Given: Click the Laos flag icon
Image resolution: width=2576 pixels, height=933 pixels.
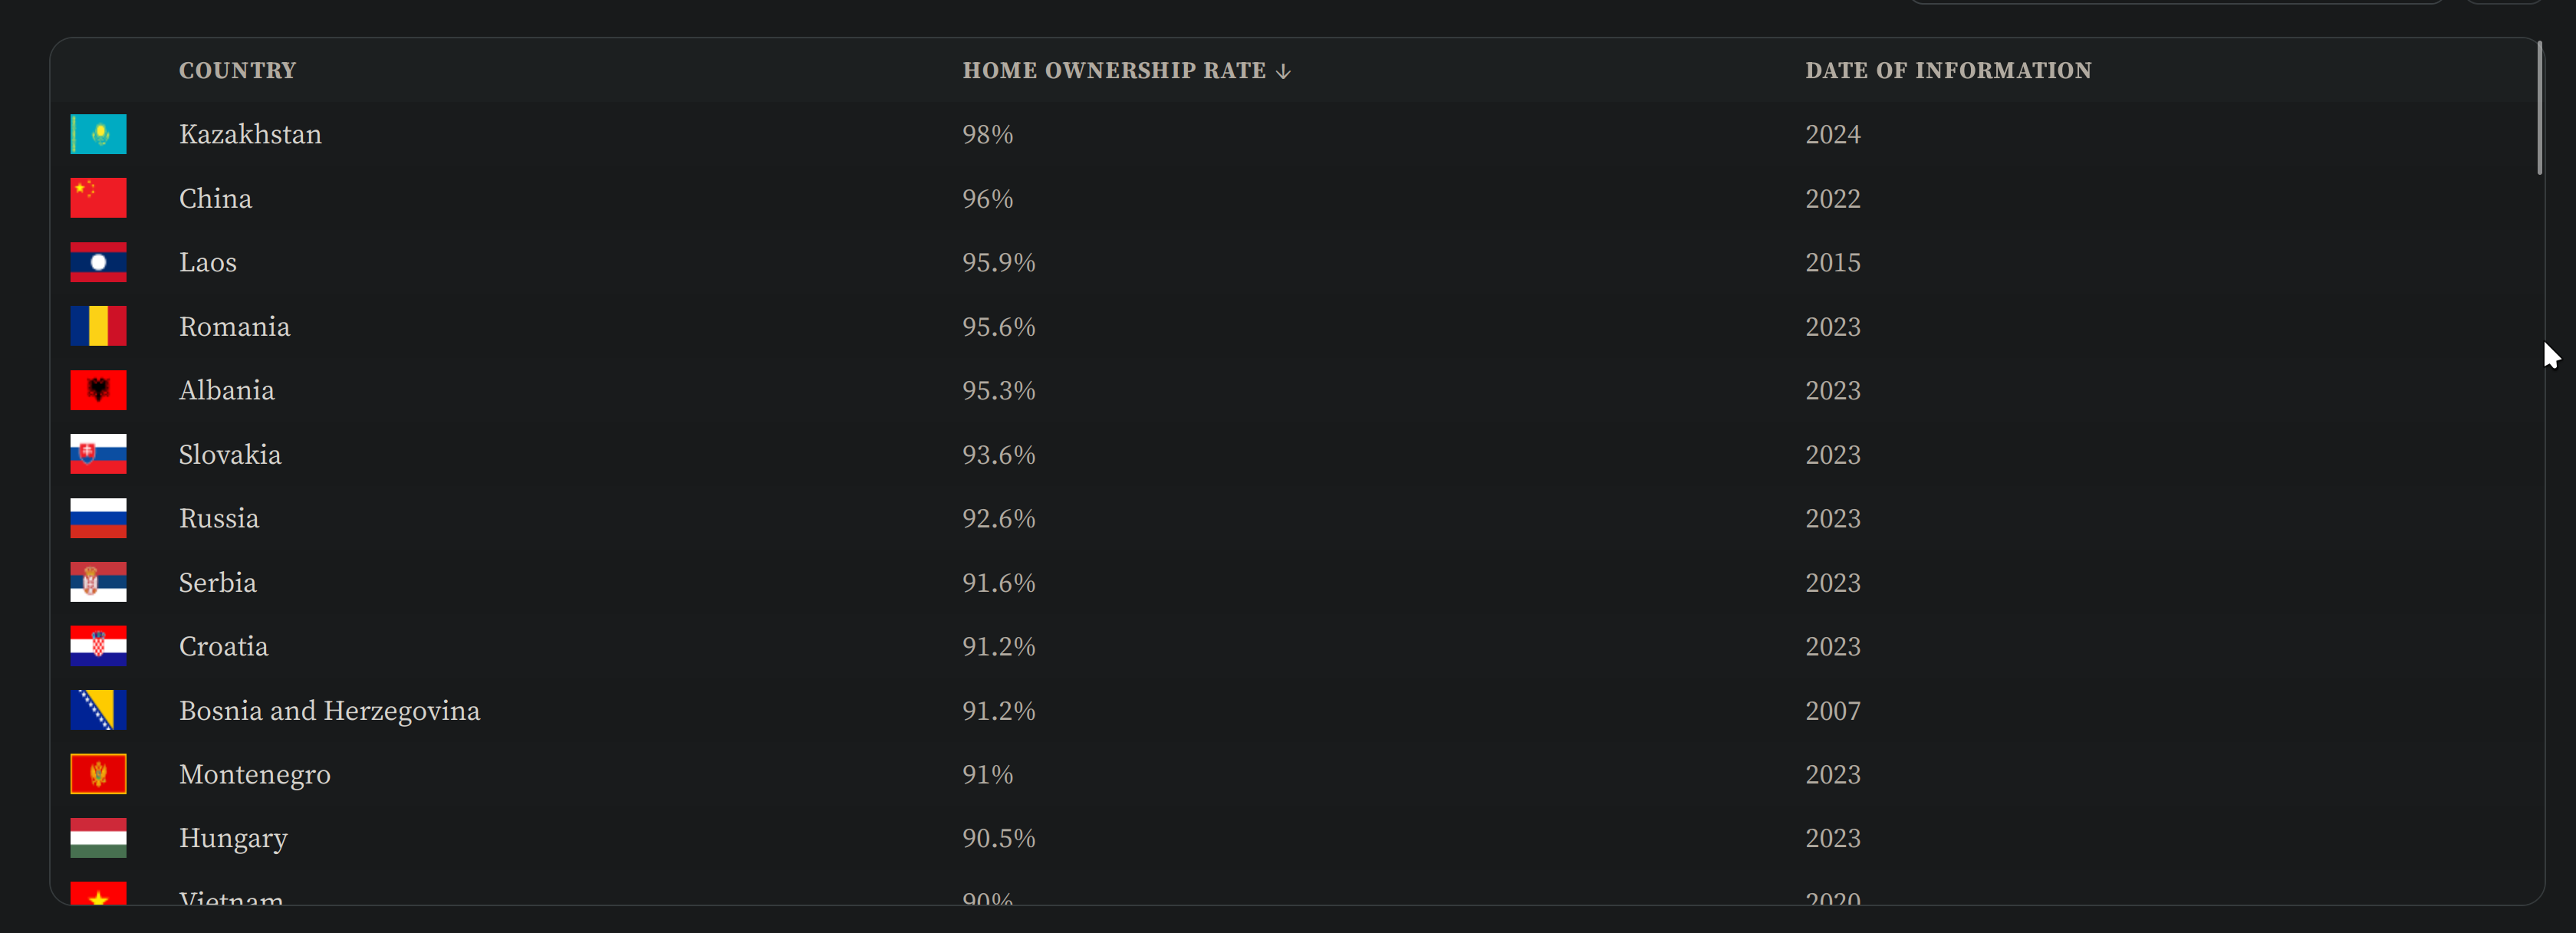Looking at the screenshot, I should click(x=98, y=262).
